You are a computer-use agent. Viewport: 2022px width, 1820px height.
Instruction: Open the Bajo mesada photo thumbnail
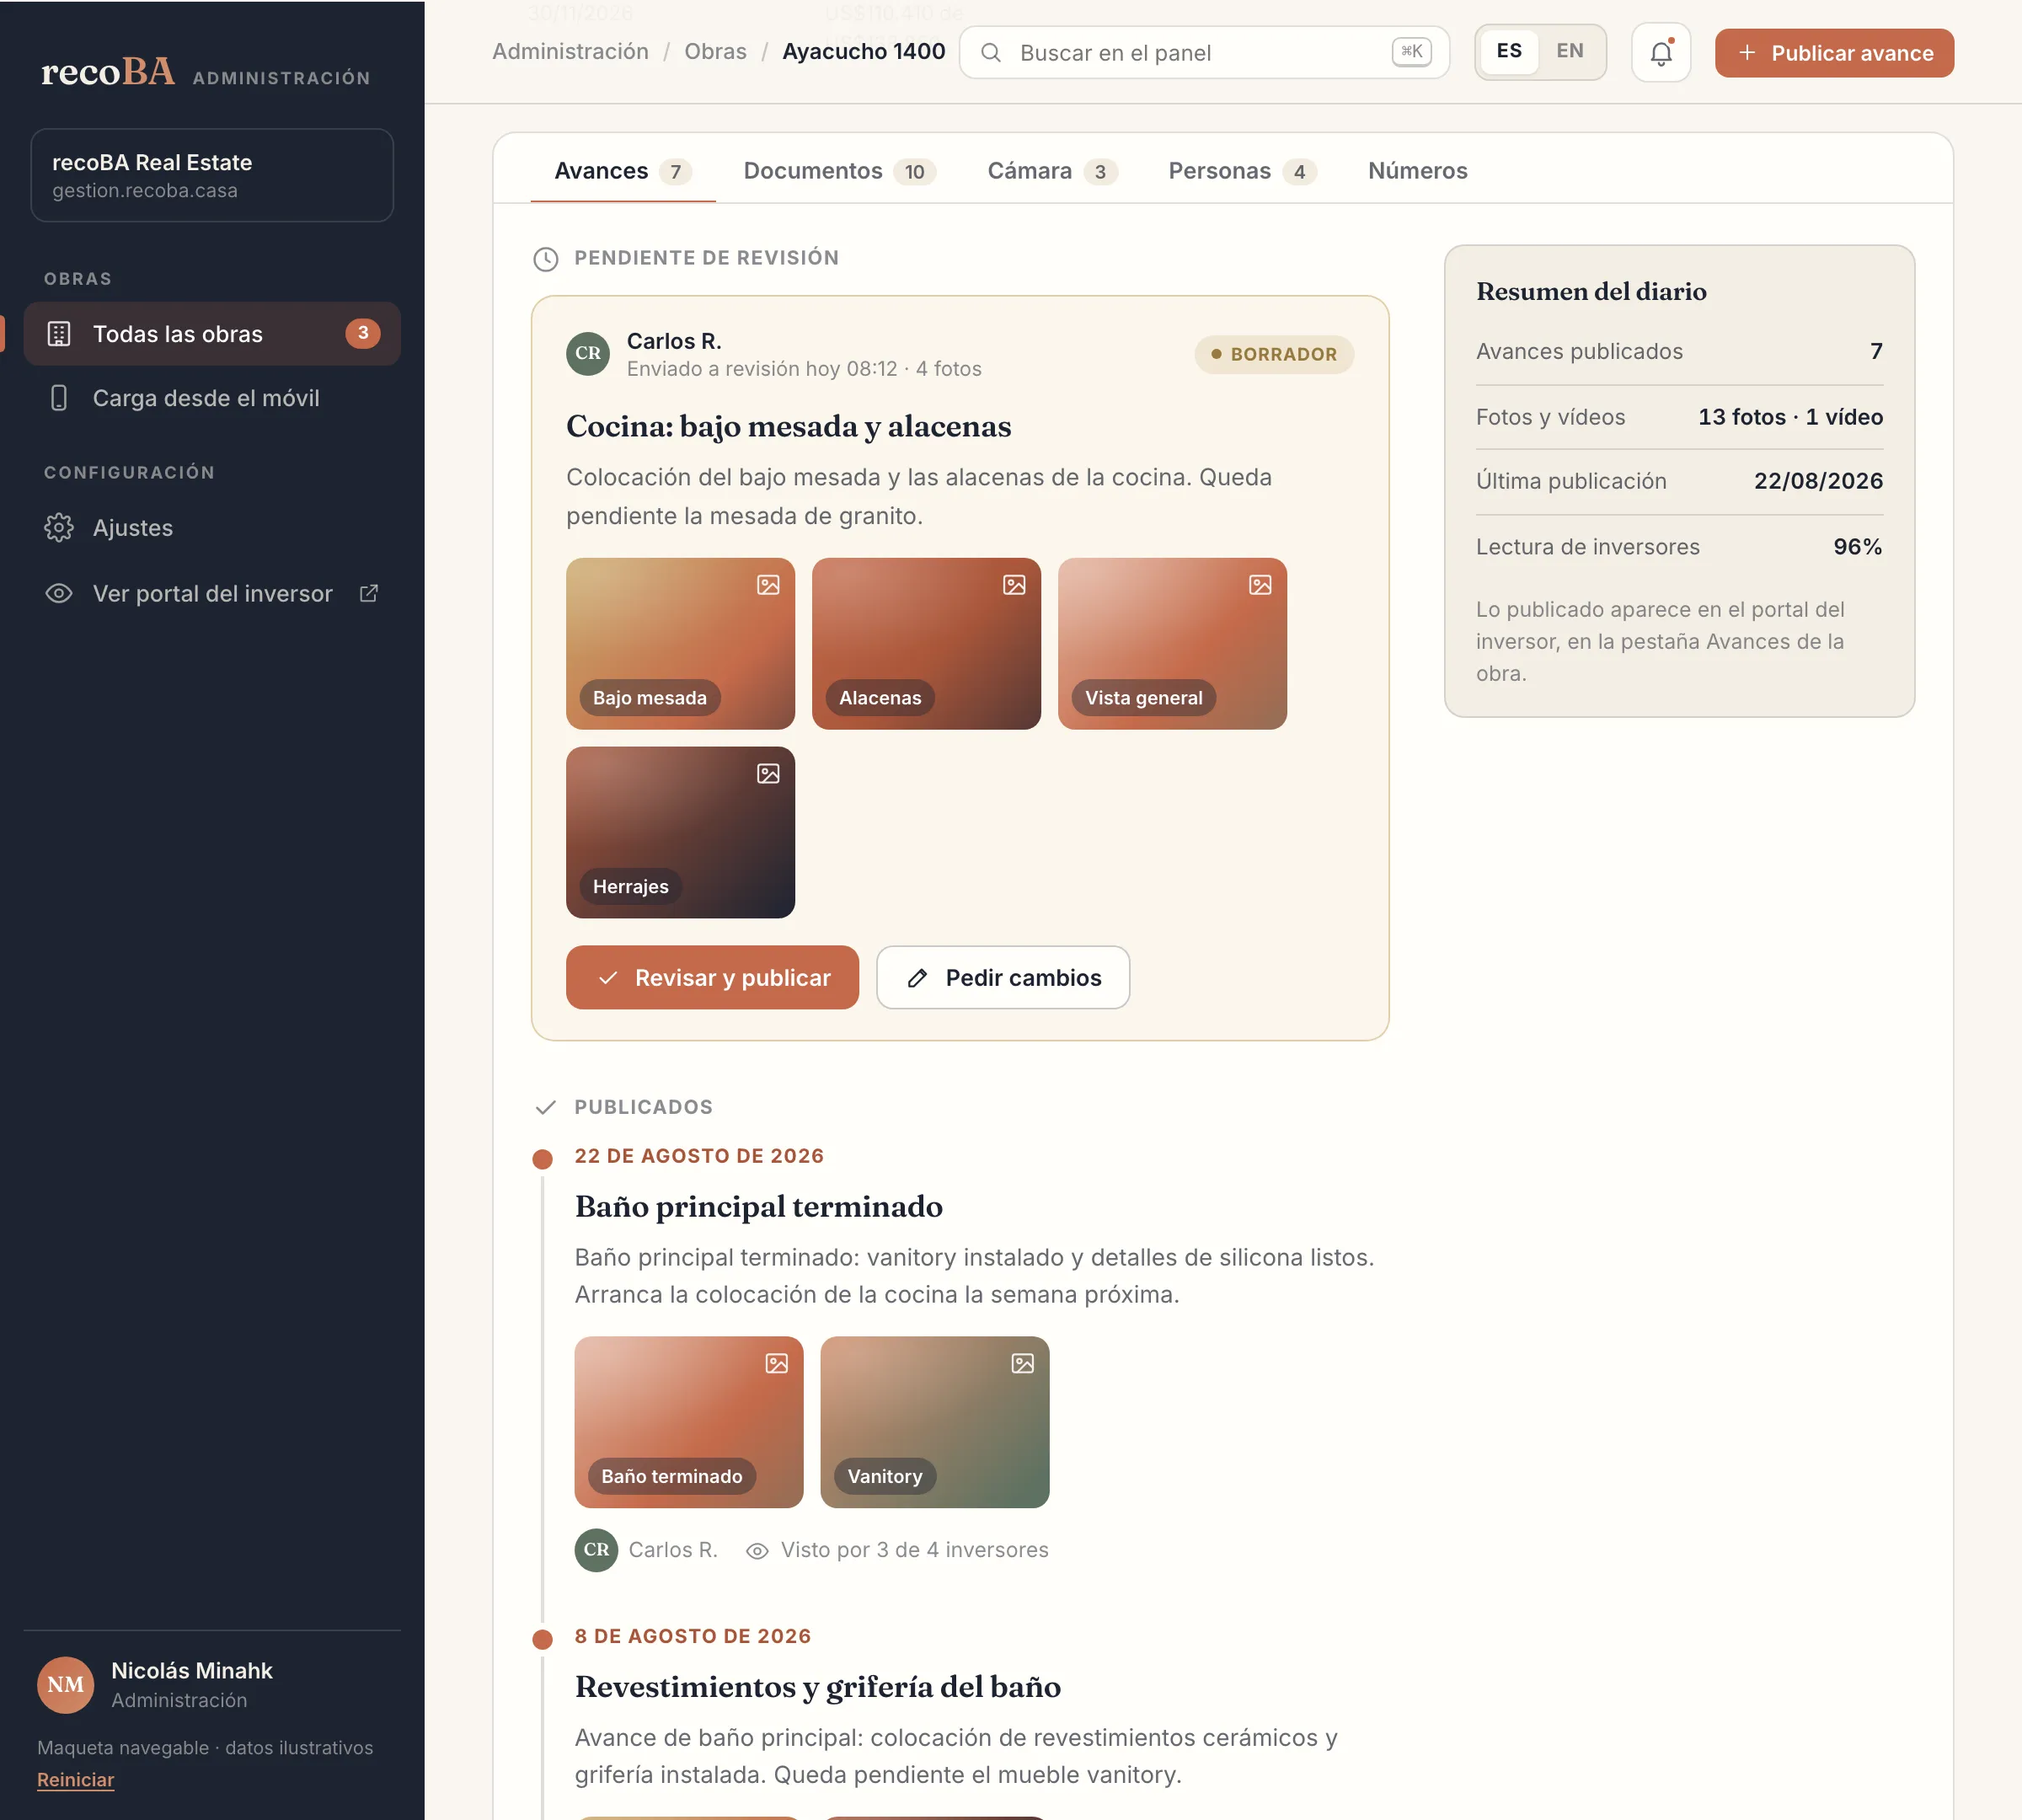point(680,644)
